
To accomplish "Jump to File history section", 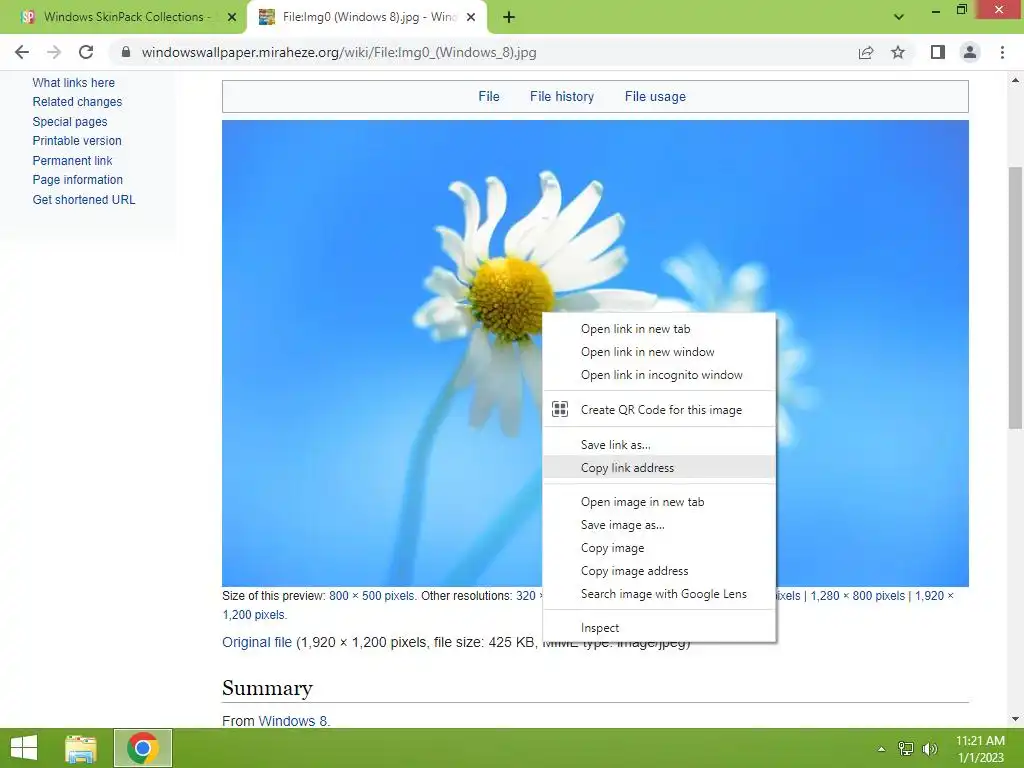I will [x=562, y=97].
